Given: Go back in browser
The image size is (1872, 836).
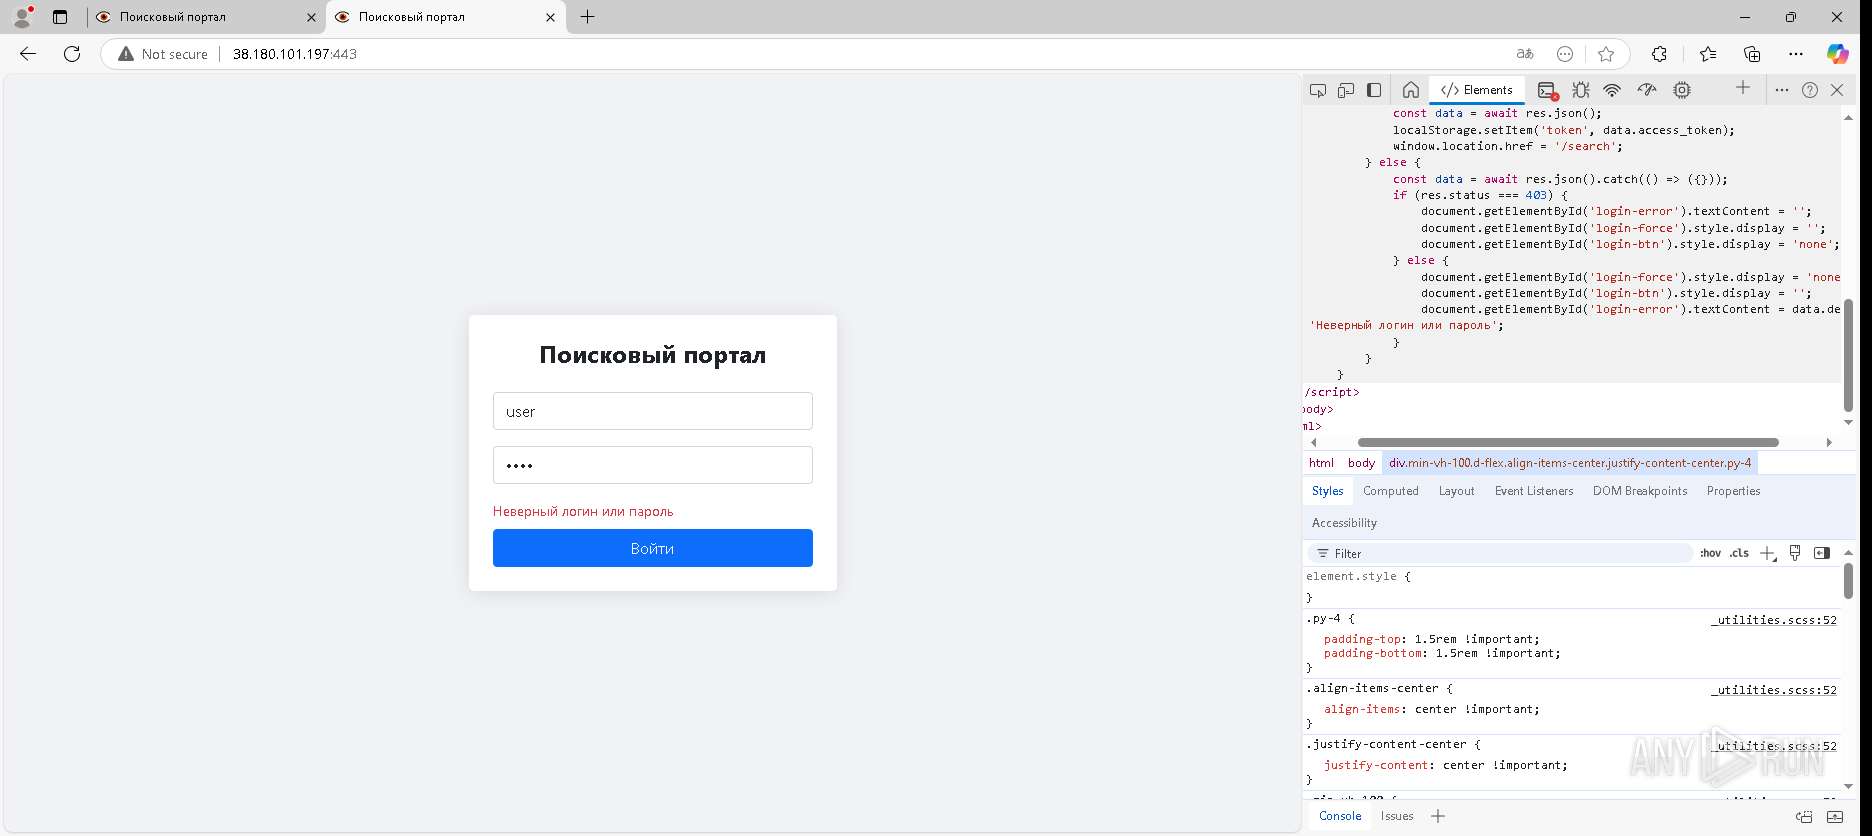Looking at the screenshot, I should coord(28,54).
